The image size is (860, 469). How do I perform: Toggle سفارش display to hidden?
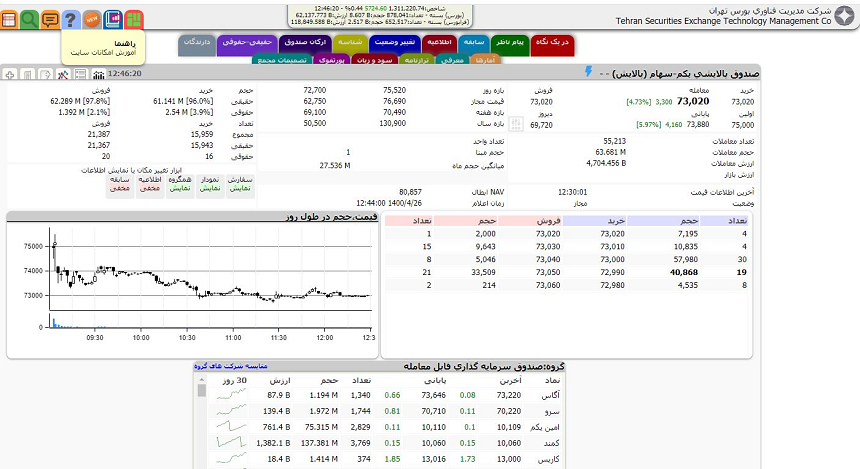click(240, 184)
